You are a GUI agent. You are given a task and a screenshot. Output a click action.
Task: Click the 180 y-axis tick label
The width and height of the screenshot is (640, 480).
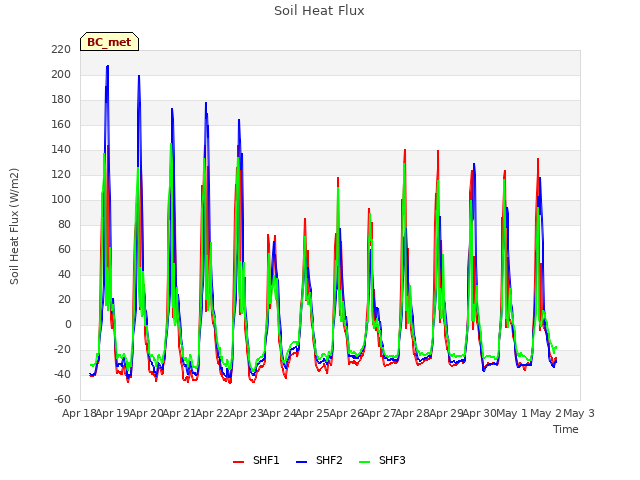[61, 100]
